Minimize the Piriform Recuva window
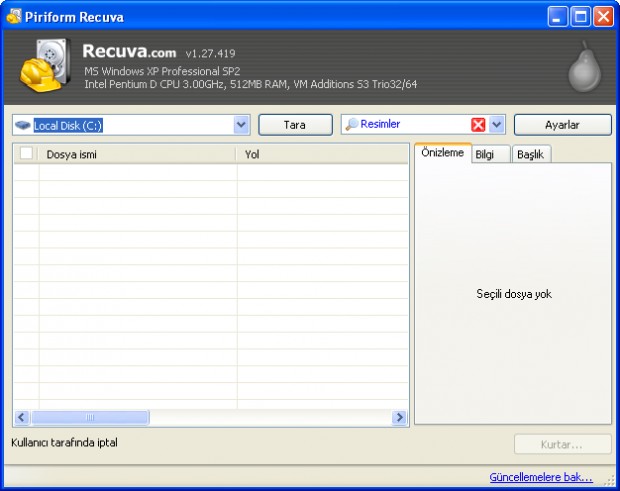Screen dimensions: 620x491 [558, 17]
